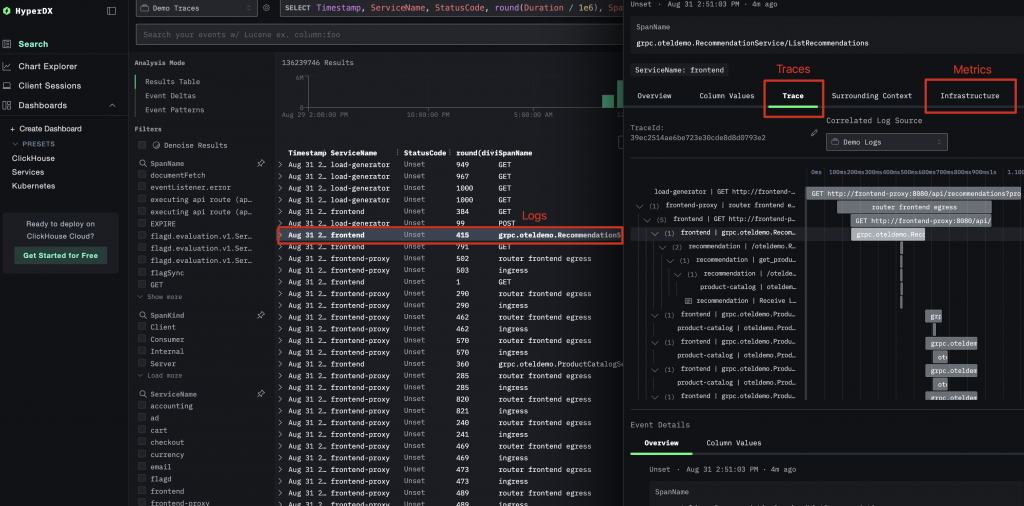Viewport: 1024px width, 506px height.
Task: Open the top Overview tab beside Column Values
Action: tap(654, 96)
